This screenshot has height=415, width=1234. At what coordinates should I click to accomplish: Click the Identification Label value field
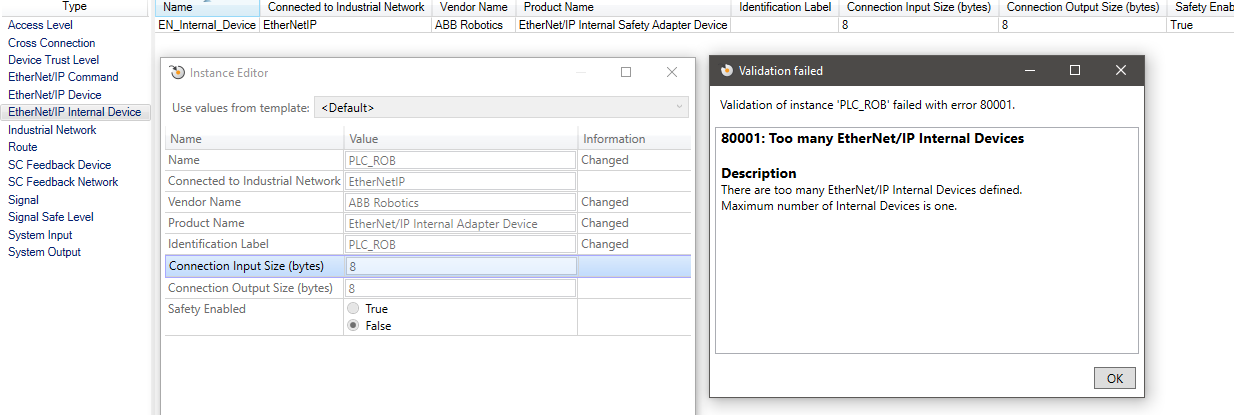point(461,244)
